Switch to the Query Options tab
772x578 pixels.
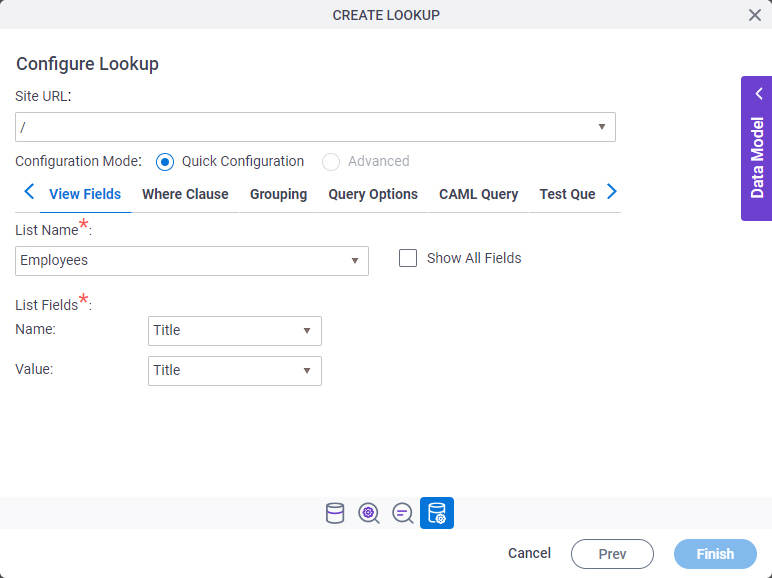click(373, 194)
